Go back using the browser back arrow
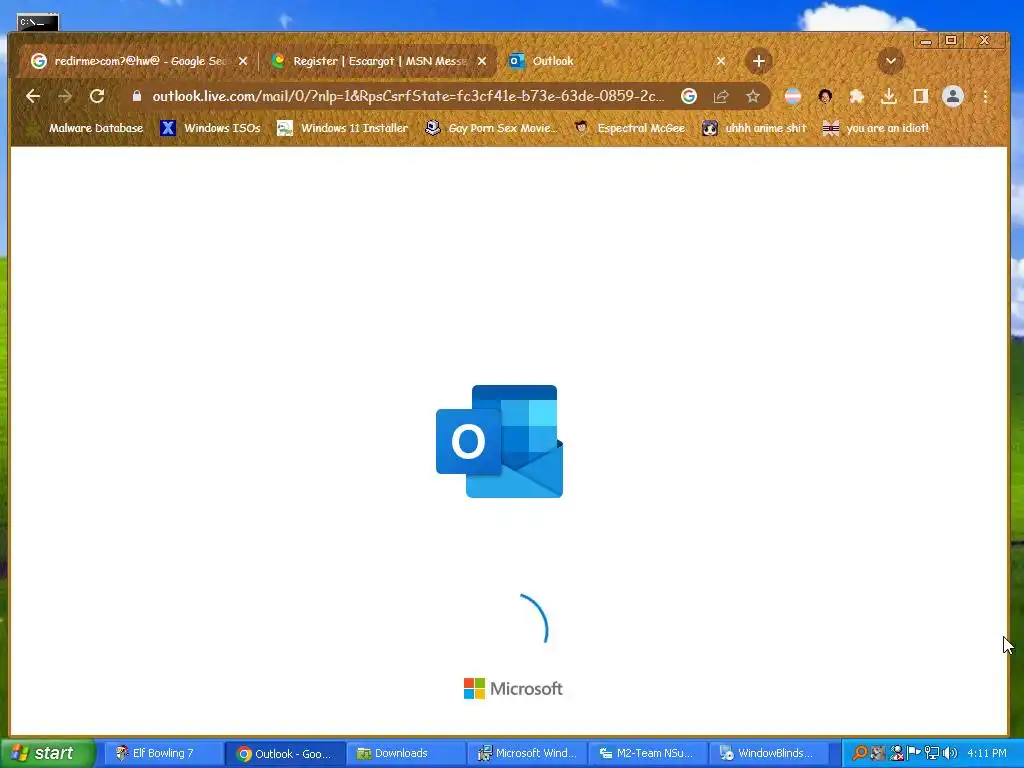Screen dimensions: 1024x768 [x=33, y=97]
